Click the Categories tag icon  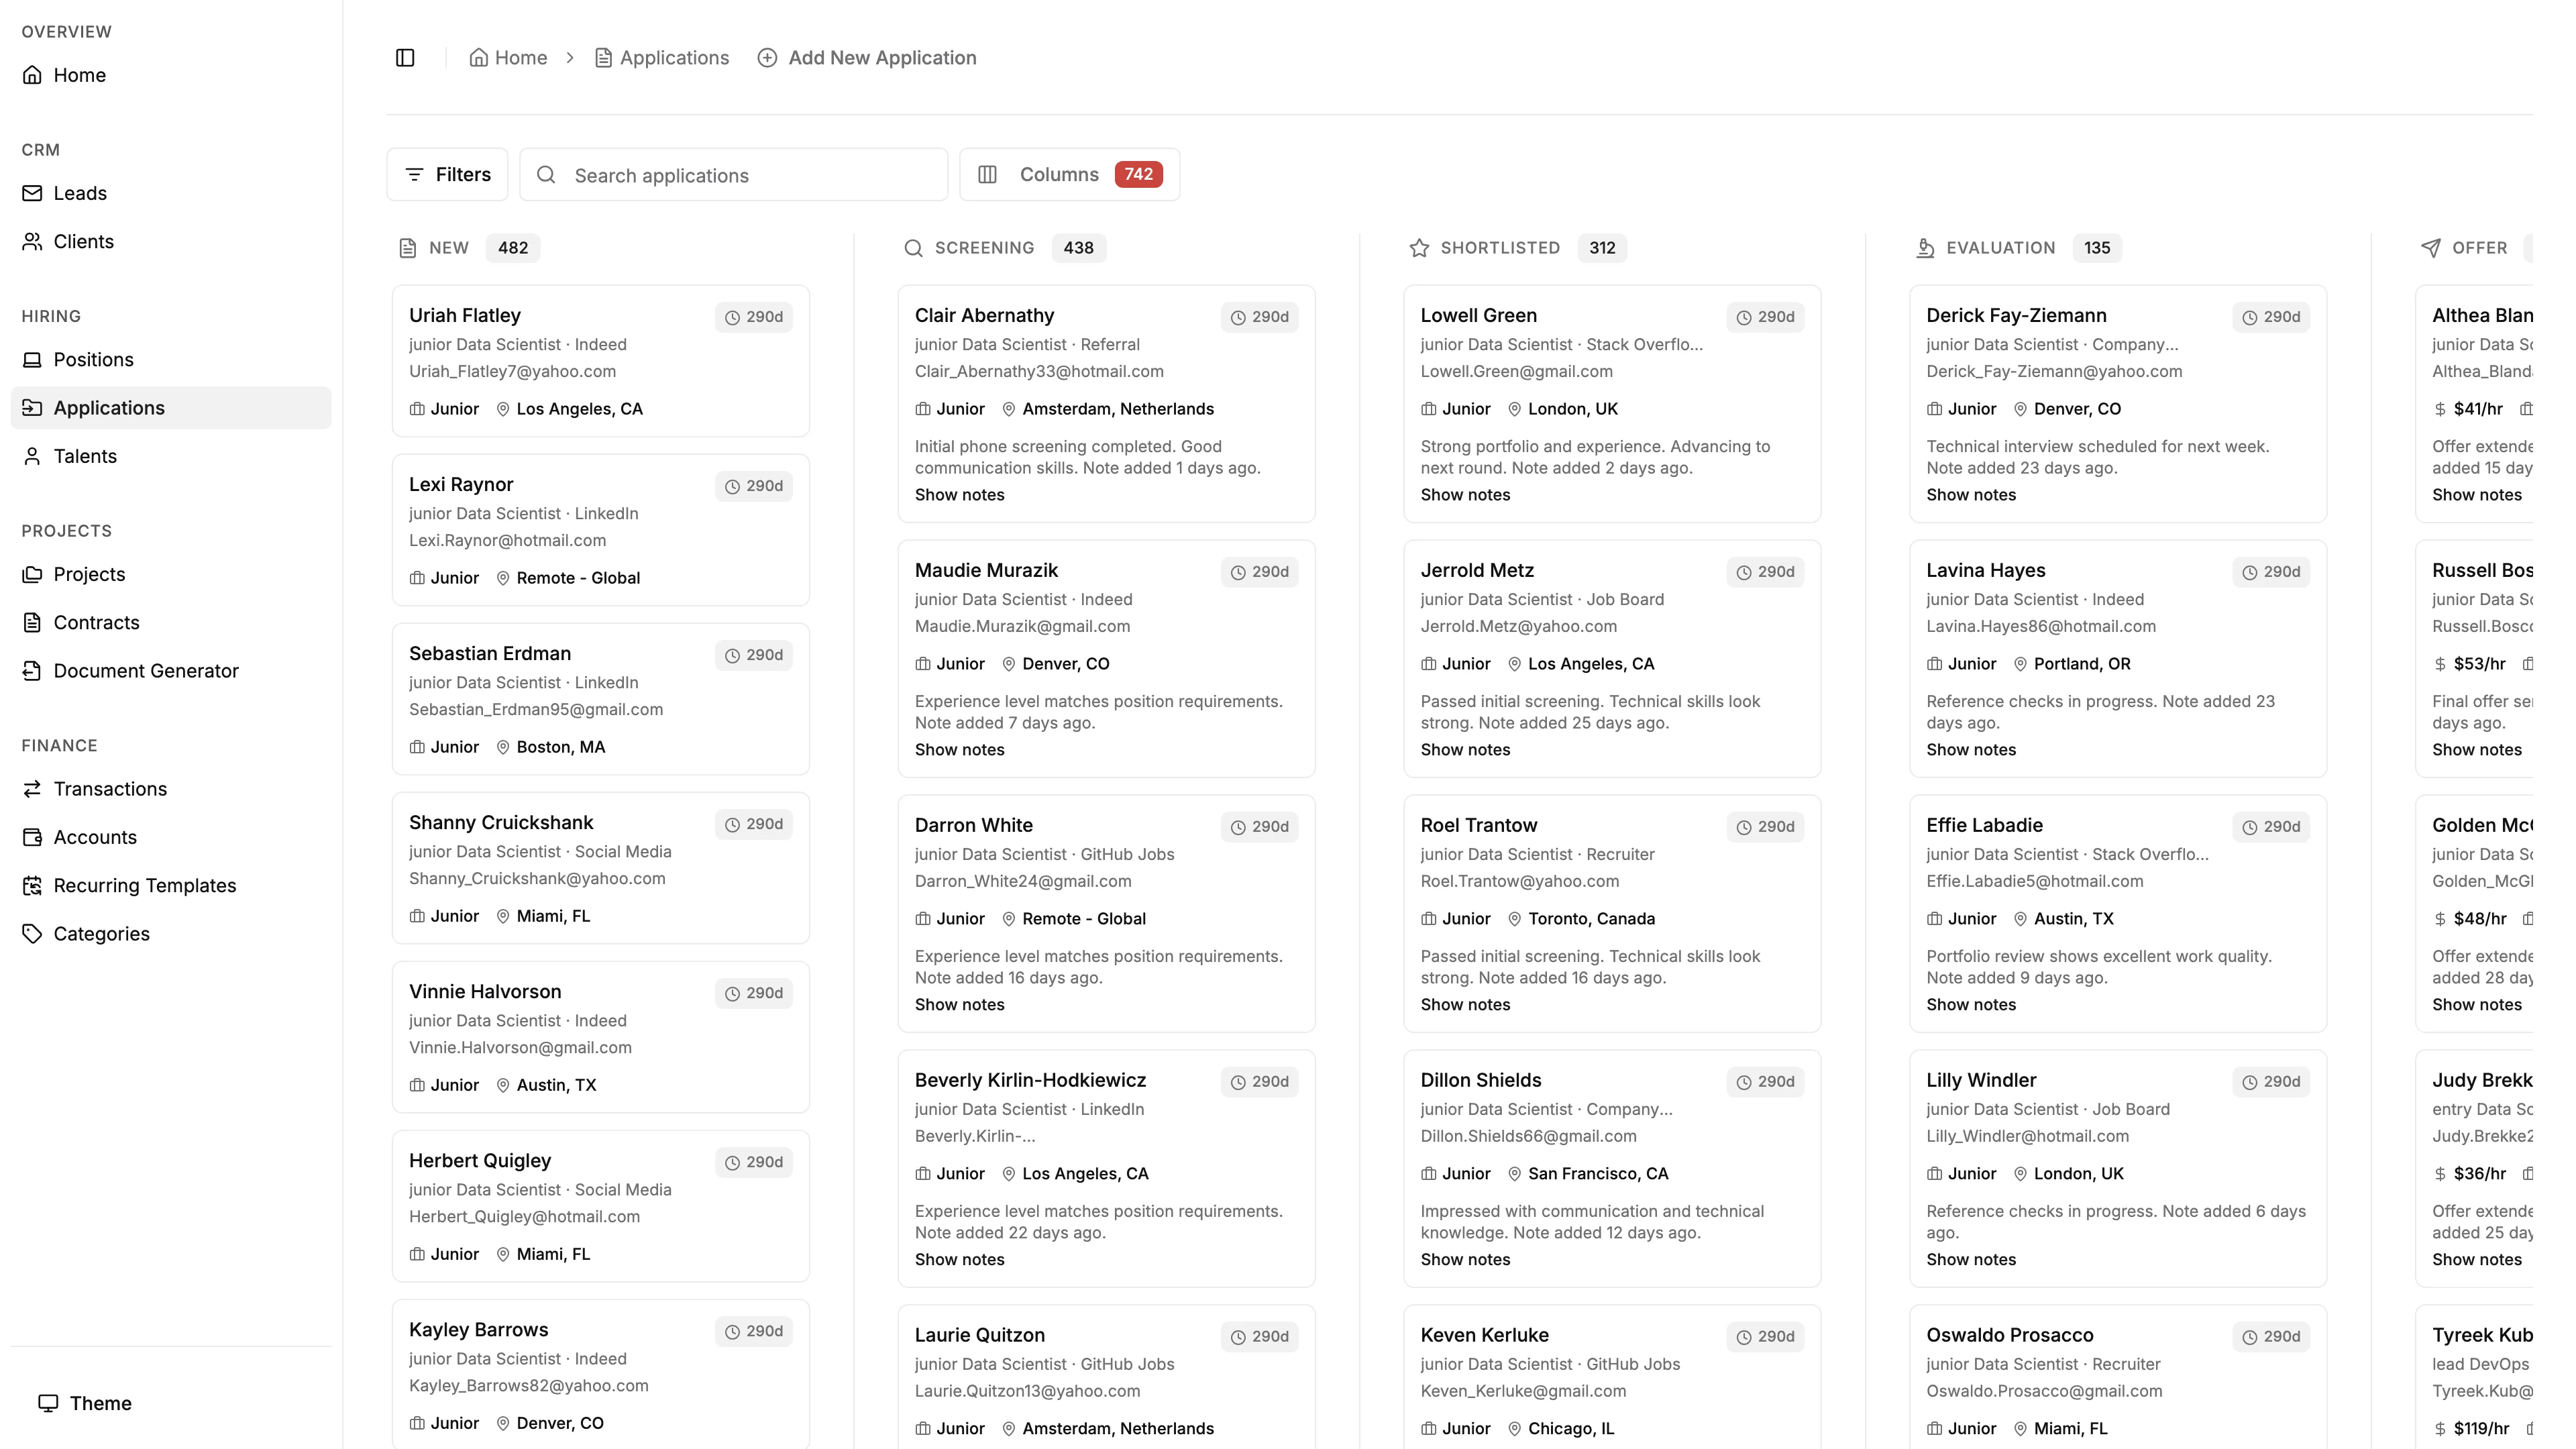click(33, 933)
